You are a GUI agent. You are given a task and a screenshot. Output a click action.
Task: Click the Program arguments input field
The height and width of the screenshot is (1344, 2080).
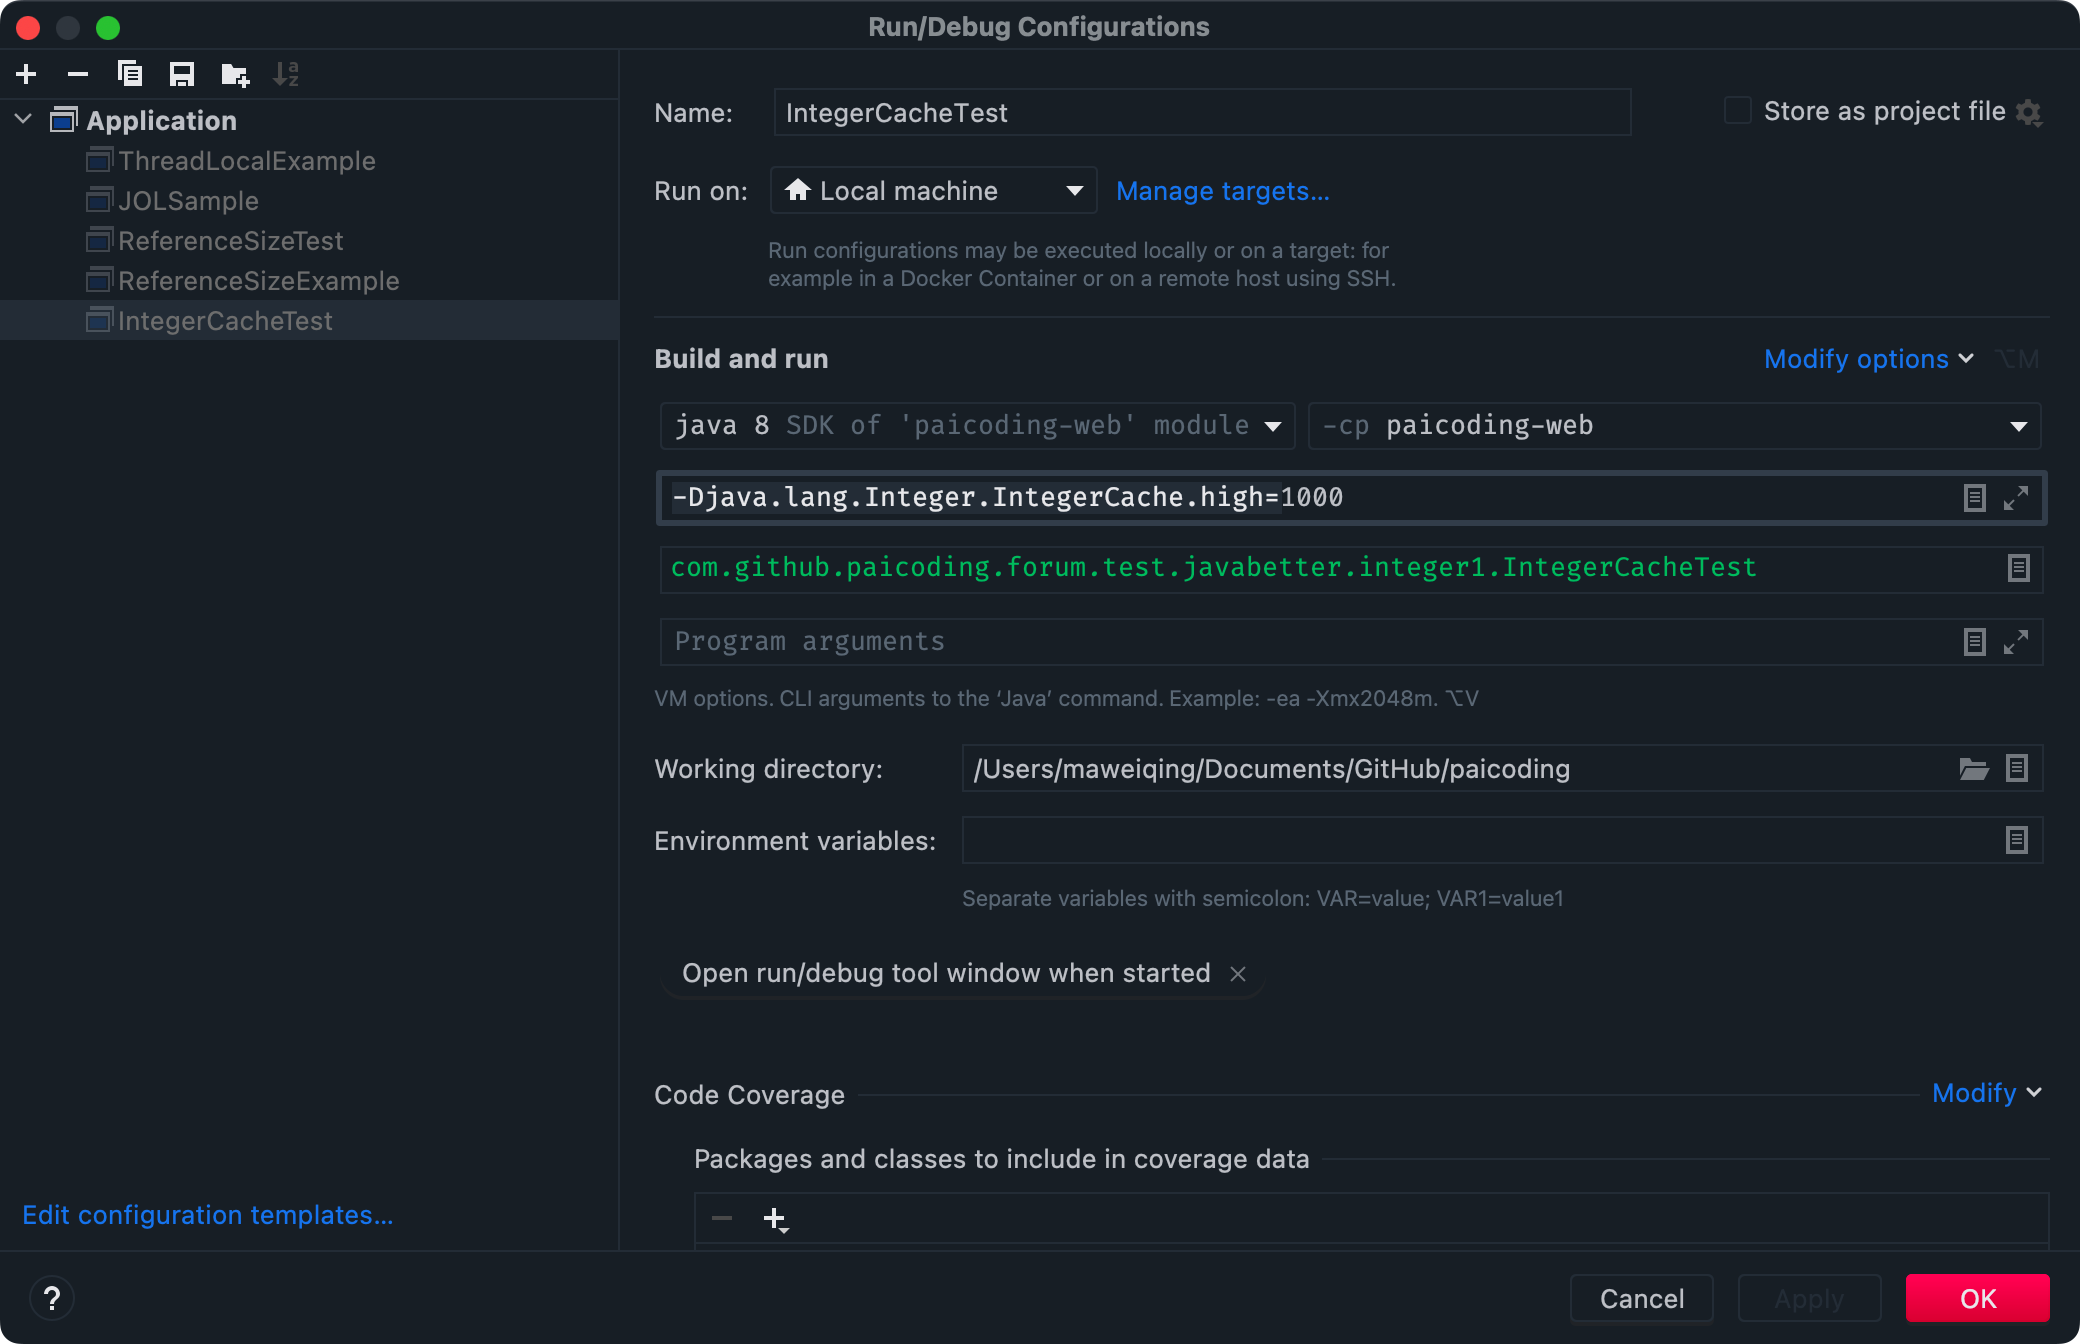click(x=1300, y=642)
